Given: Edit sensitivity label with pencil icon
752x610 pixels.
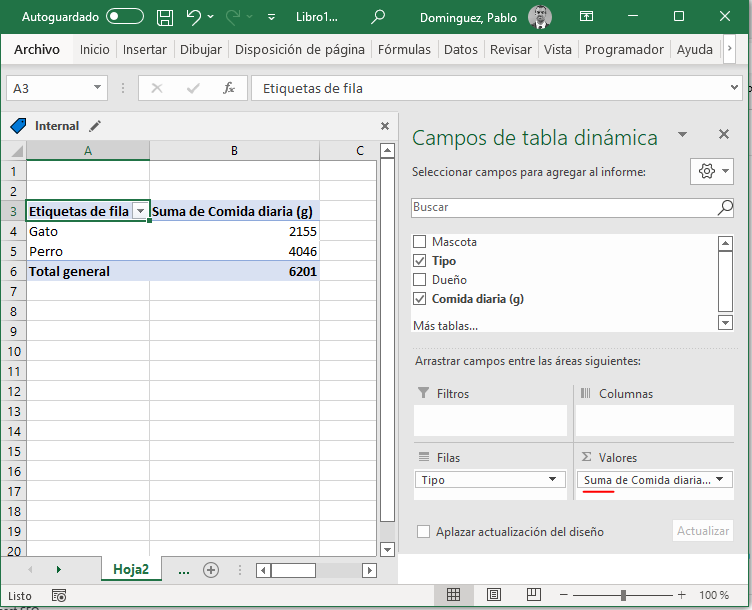Looking at the screenshot, I should pos(95,126).
